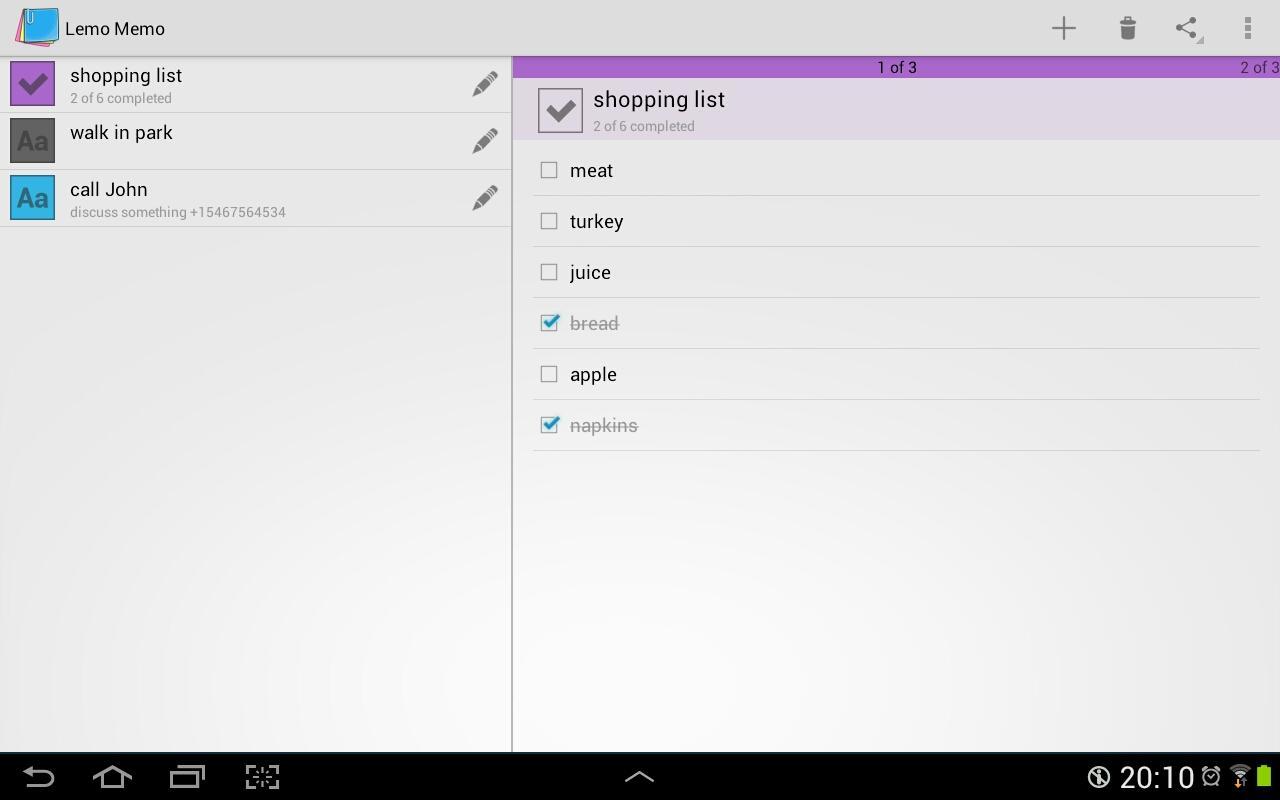Switch to the '2 of 3' page tab
This screenshot has height=800, width=1280.
[1259, 67]
